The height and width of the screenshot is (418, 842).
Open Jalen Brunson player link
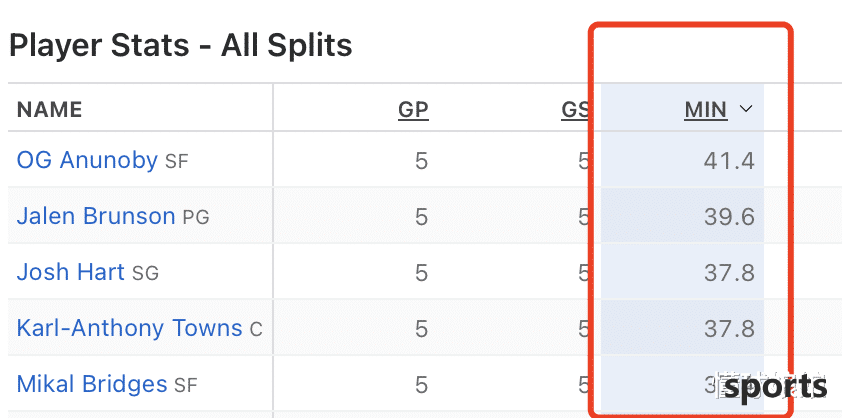(x=96, y=216)
